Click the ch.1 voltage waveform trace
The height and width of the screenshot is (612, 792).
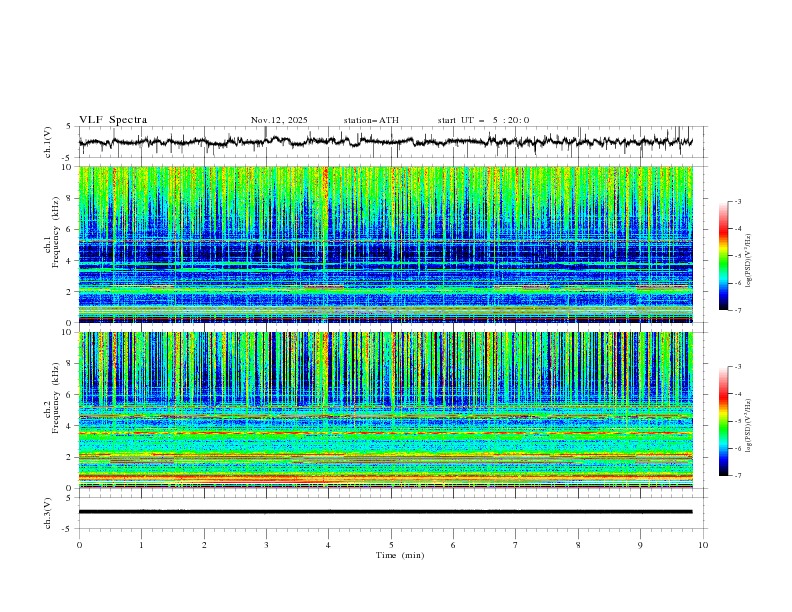point(385,142)
